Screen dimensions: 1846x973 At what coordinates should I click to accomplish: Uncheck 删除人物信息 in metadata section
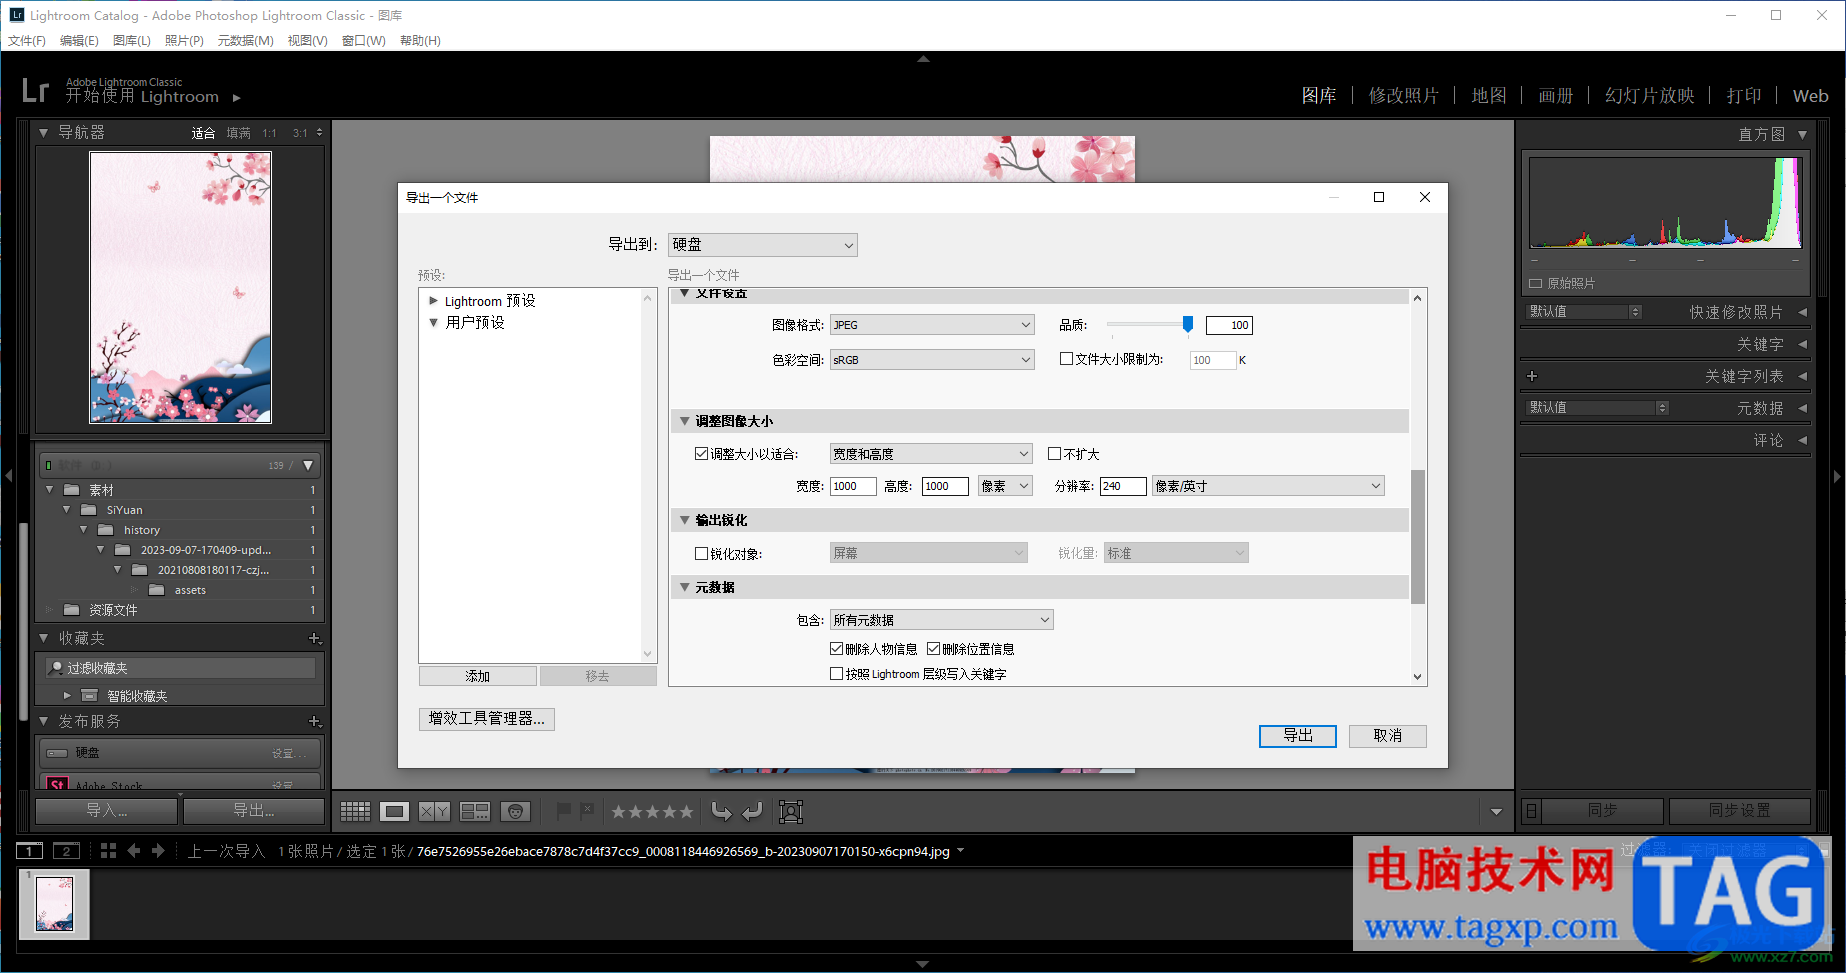pos(837,648)
